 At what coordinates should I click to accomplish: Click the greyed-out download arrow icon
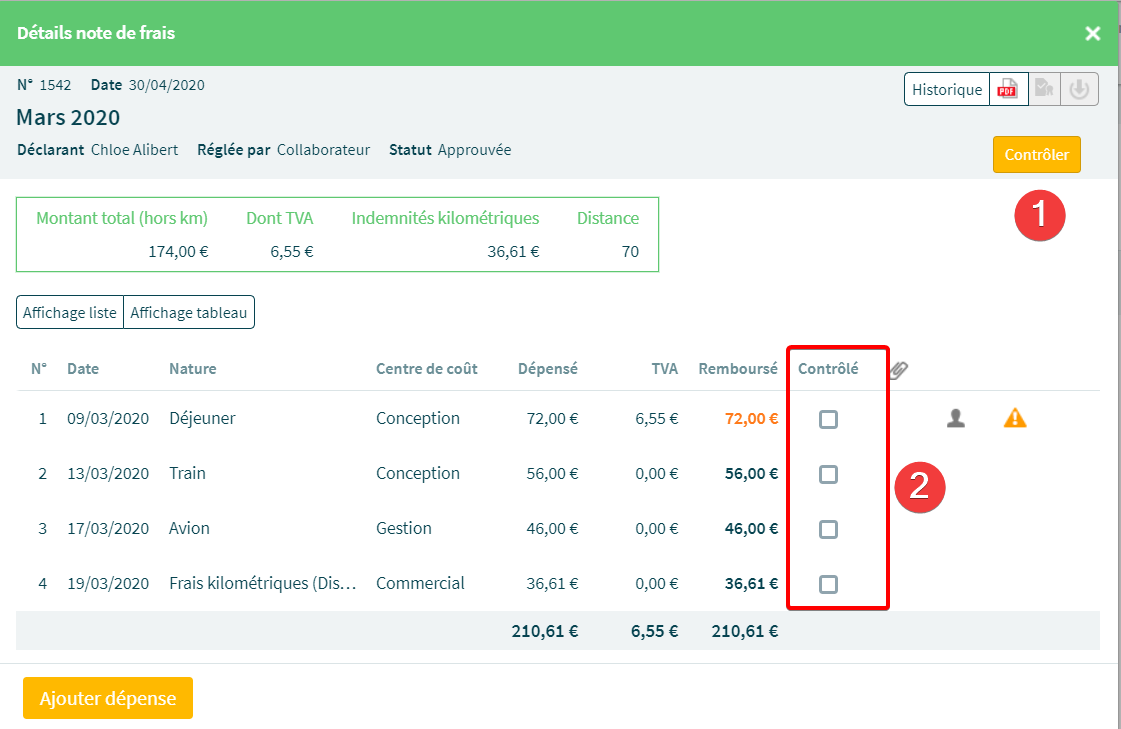(1078, 89)
